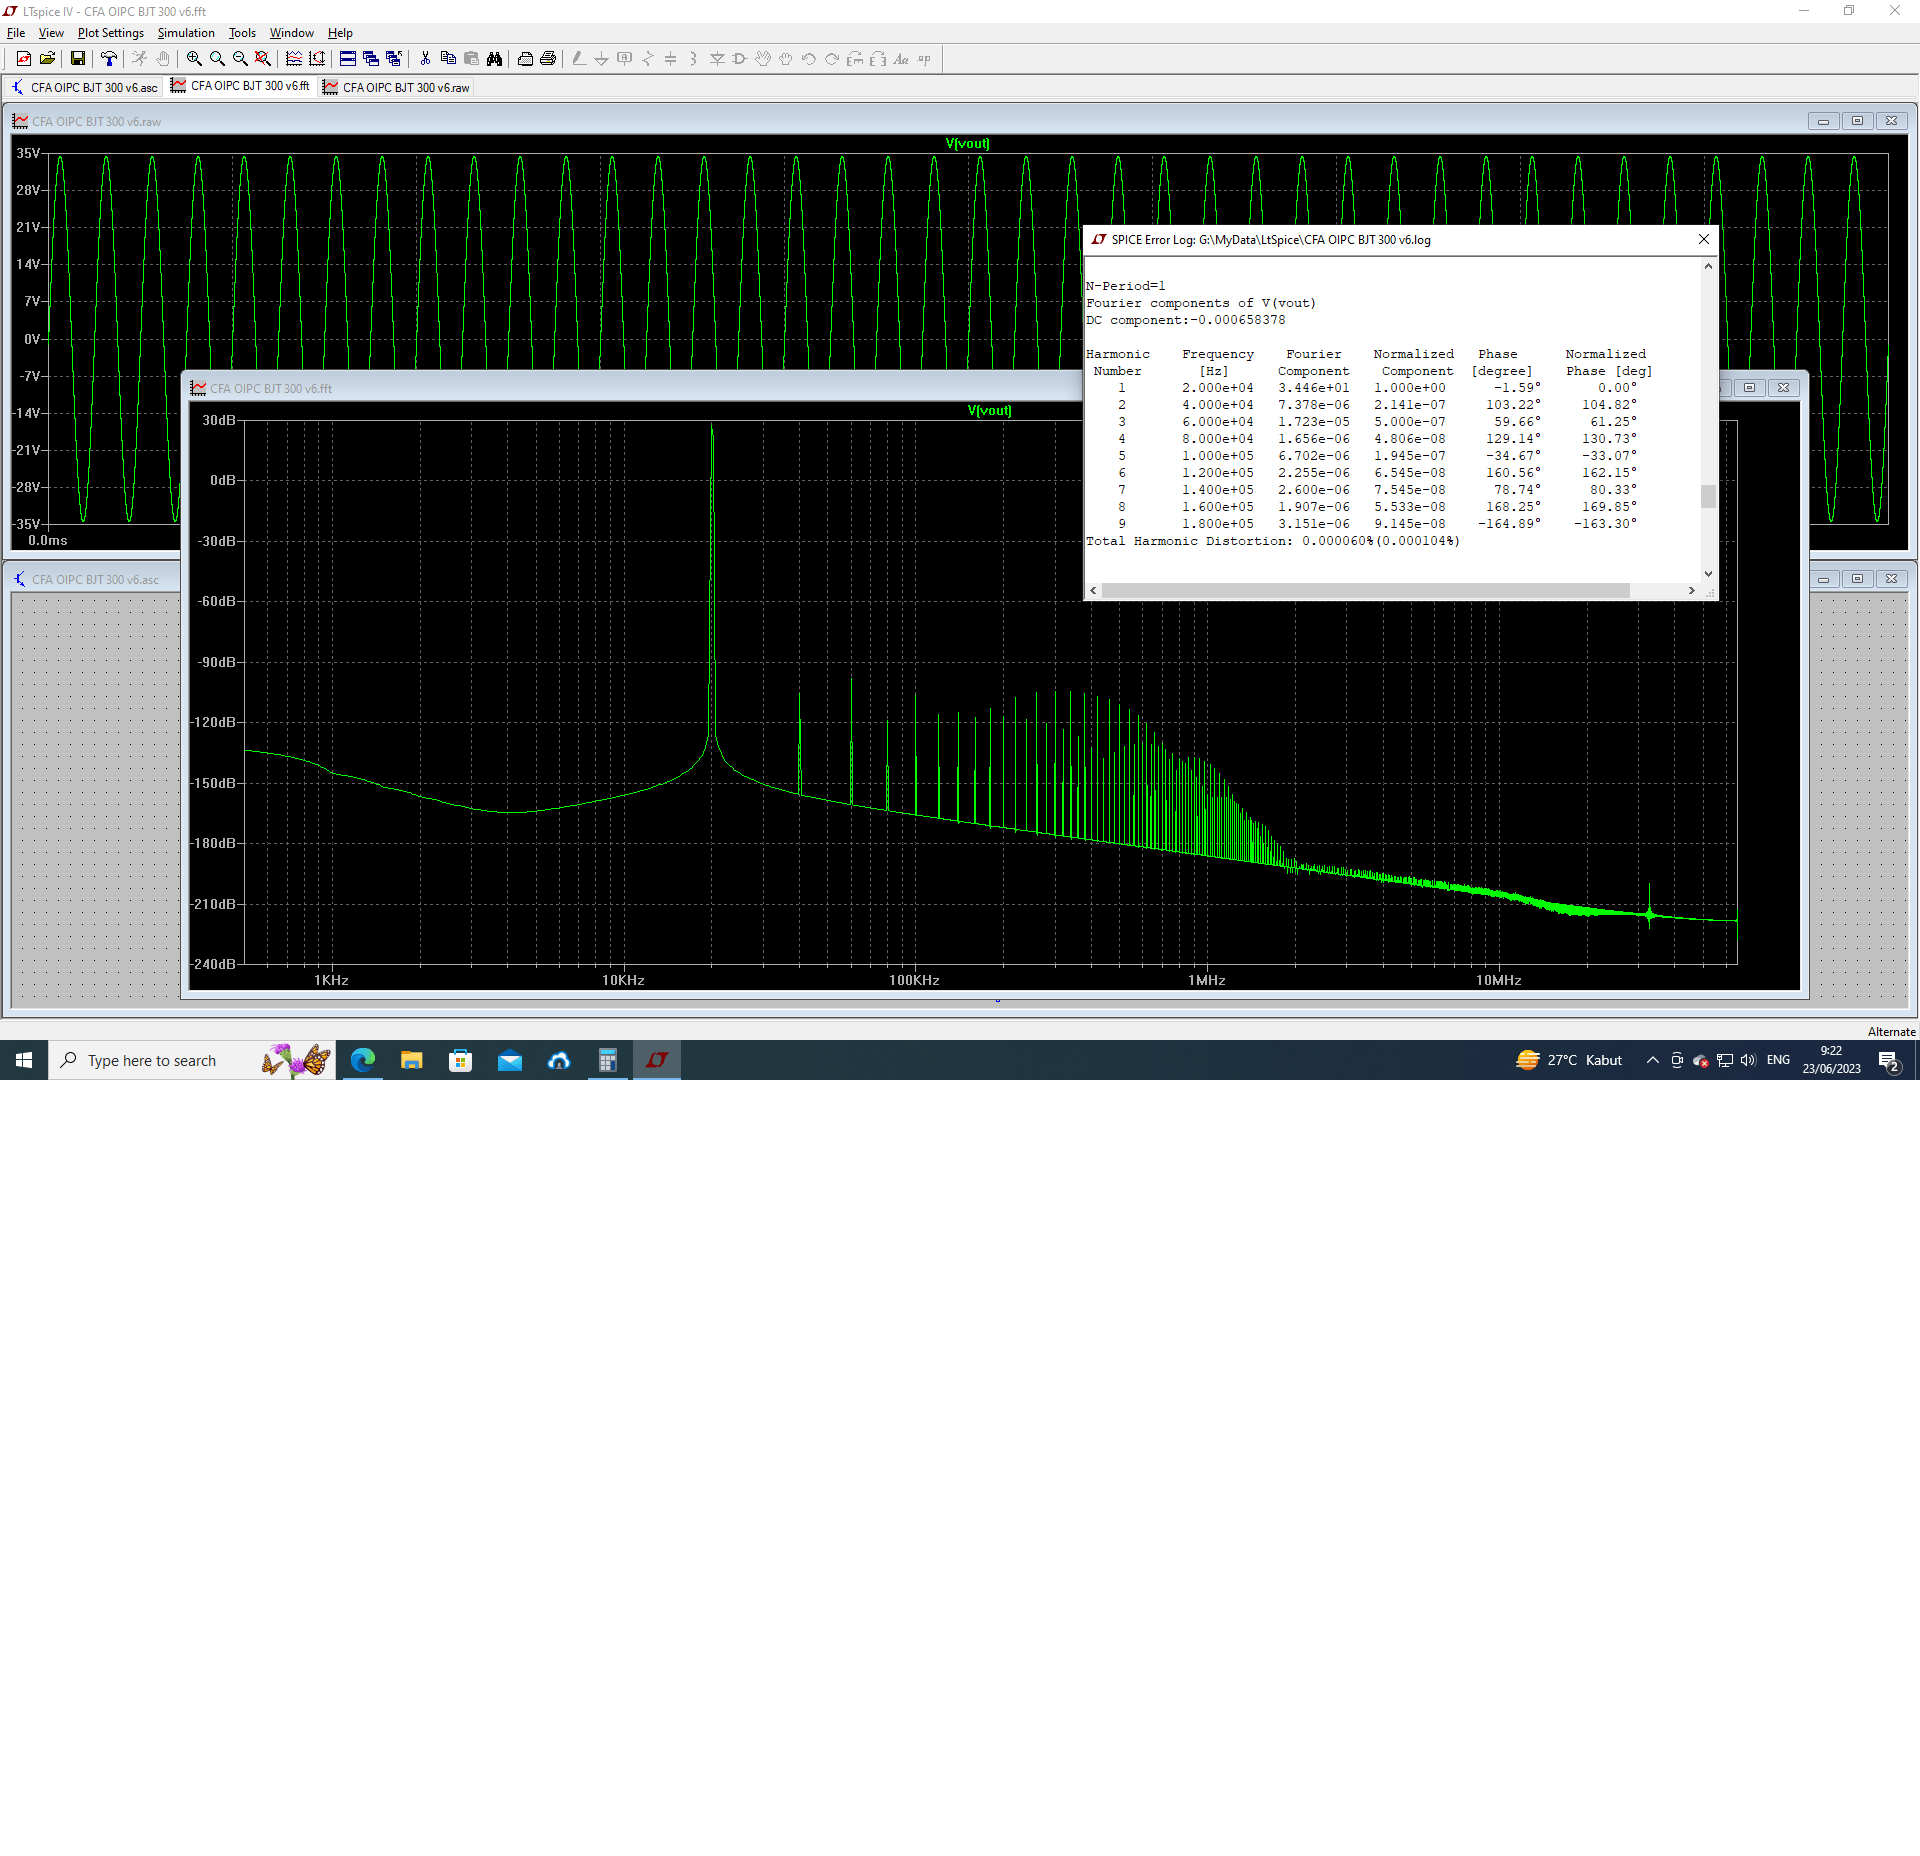1920x1856 pixels.
Task: Click the error log horizontal scrollbar
Action: pyautogui.click(x=1365, y=590)
